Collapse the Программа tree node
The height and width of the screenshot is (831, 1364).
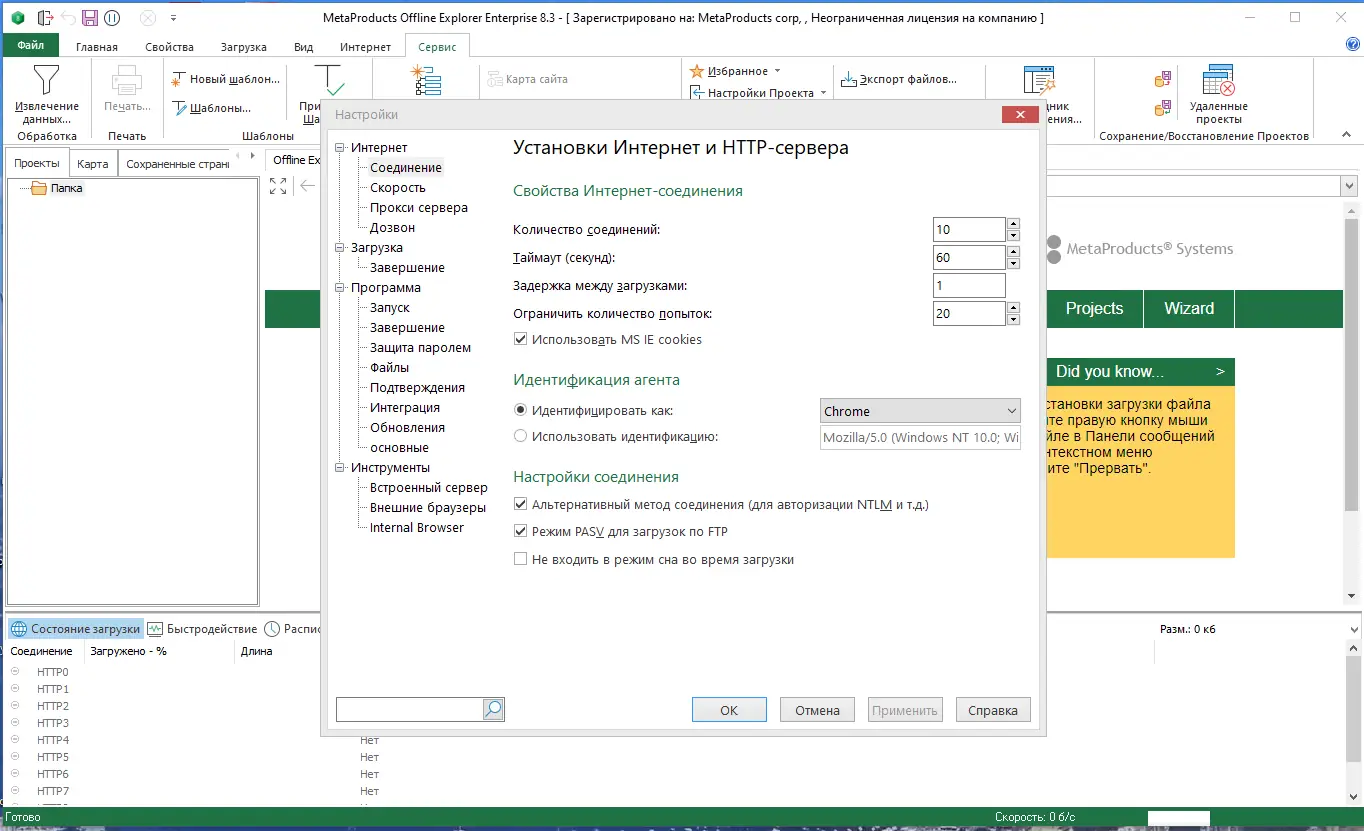342,288
